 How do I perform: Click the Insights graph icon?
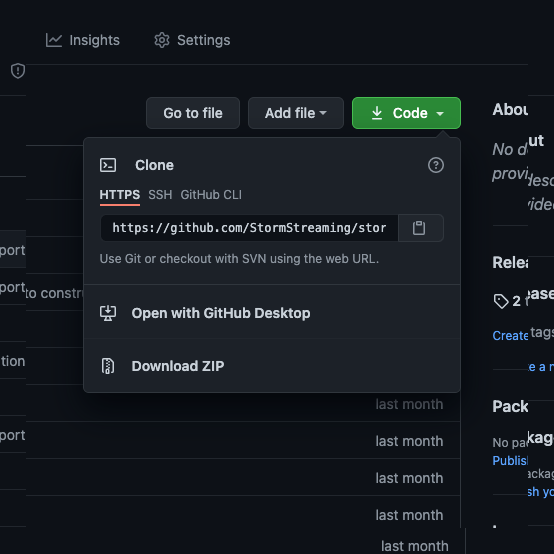[x=54, y=40]
